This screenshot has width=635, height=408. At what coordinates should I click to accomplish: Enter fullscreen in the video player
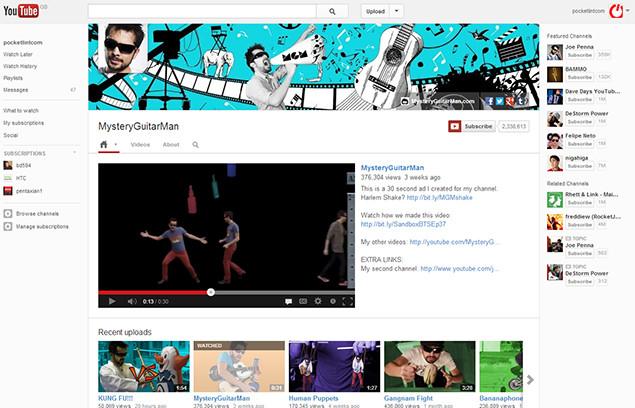tap(347, 301)
